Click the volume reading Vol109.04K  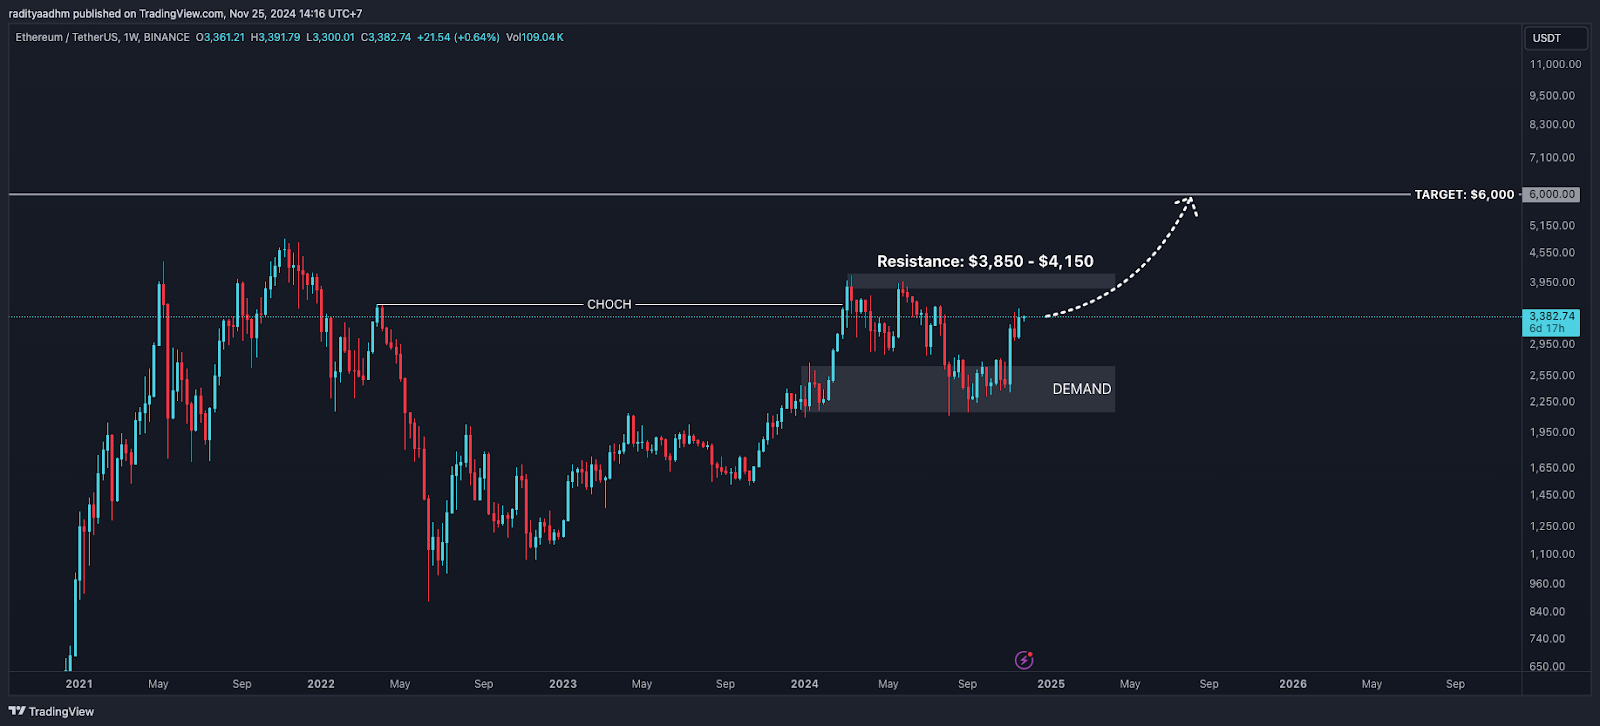[x=535, y=37]
